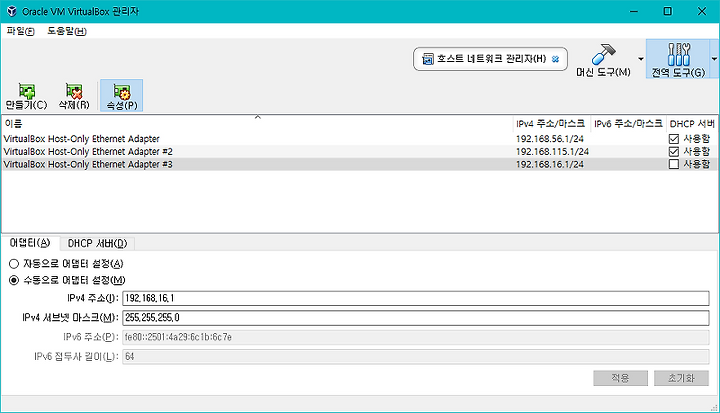Screen dimensions: 720x413
Task: Maximize the VirtualBox Manager window
Action: 668,11
